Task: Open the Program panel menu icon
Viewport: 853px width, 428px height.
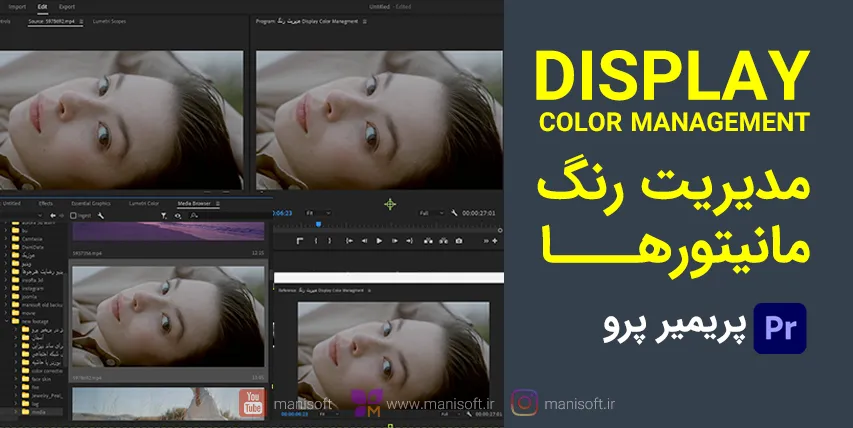Action: [364, 22]
